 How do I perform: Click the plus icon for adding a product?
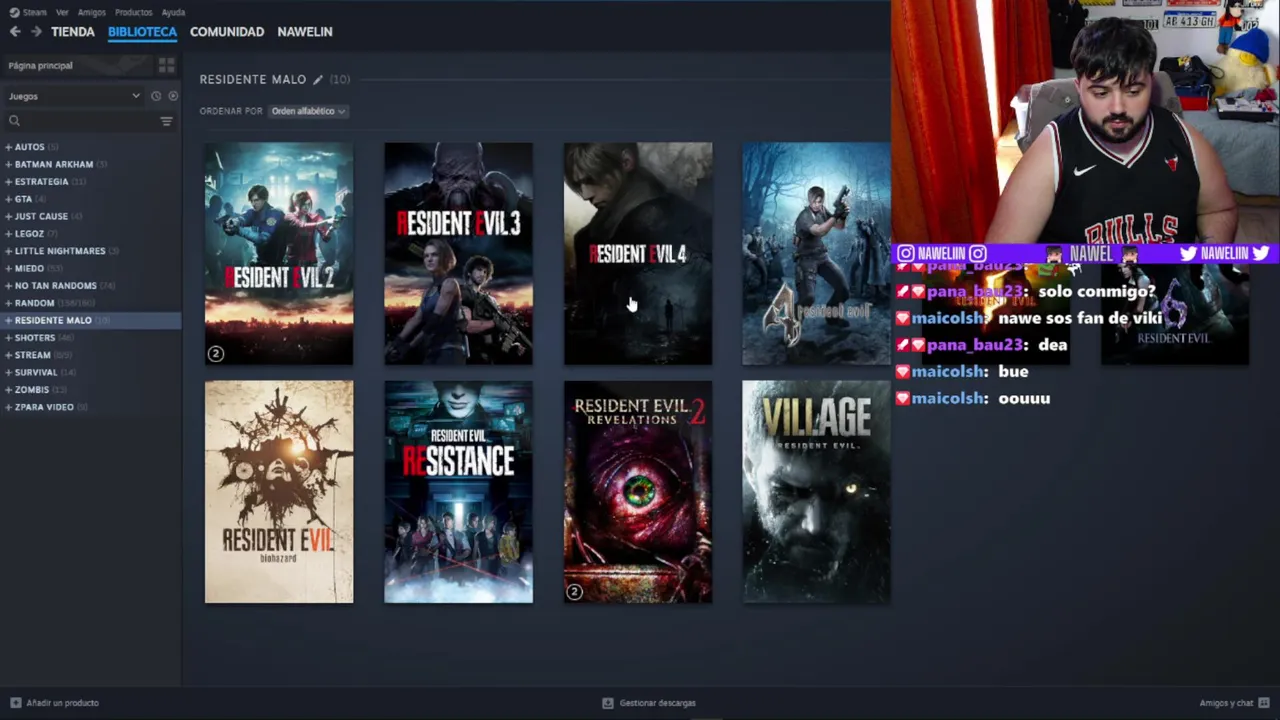tap(15, 703)
